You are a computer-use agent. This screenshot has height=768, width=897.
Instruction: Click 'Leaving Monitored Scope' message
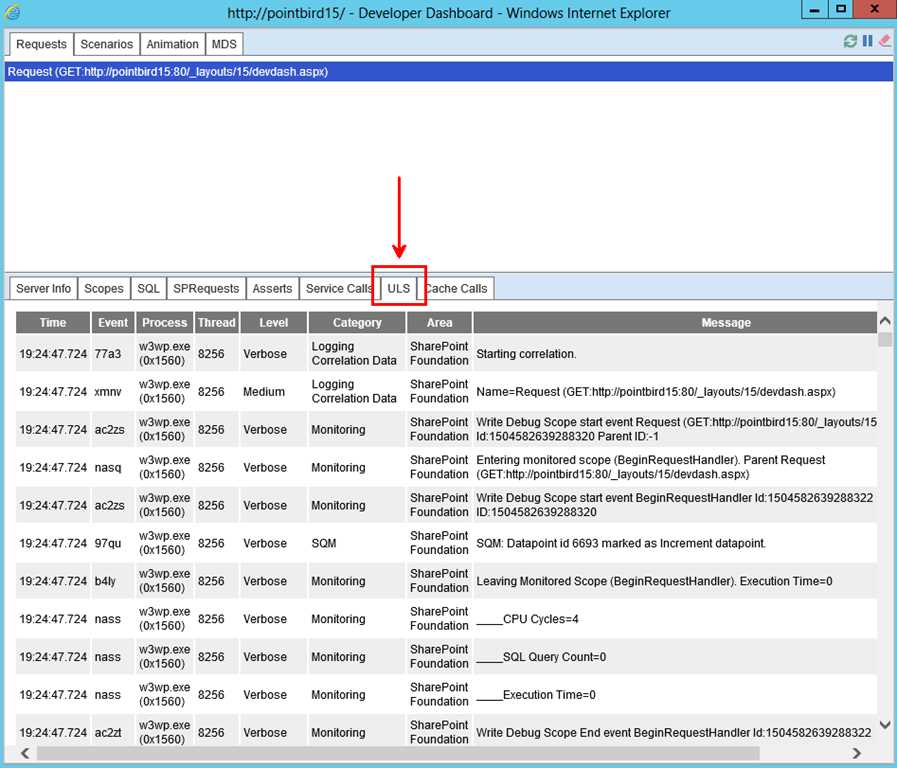654,581
